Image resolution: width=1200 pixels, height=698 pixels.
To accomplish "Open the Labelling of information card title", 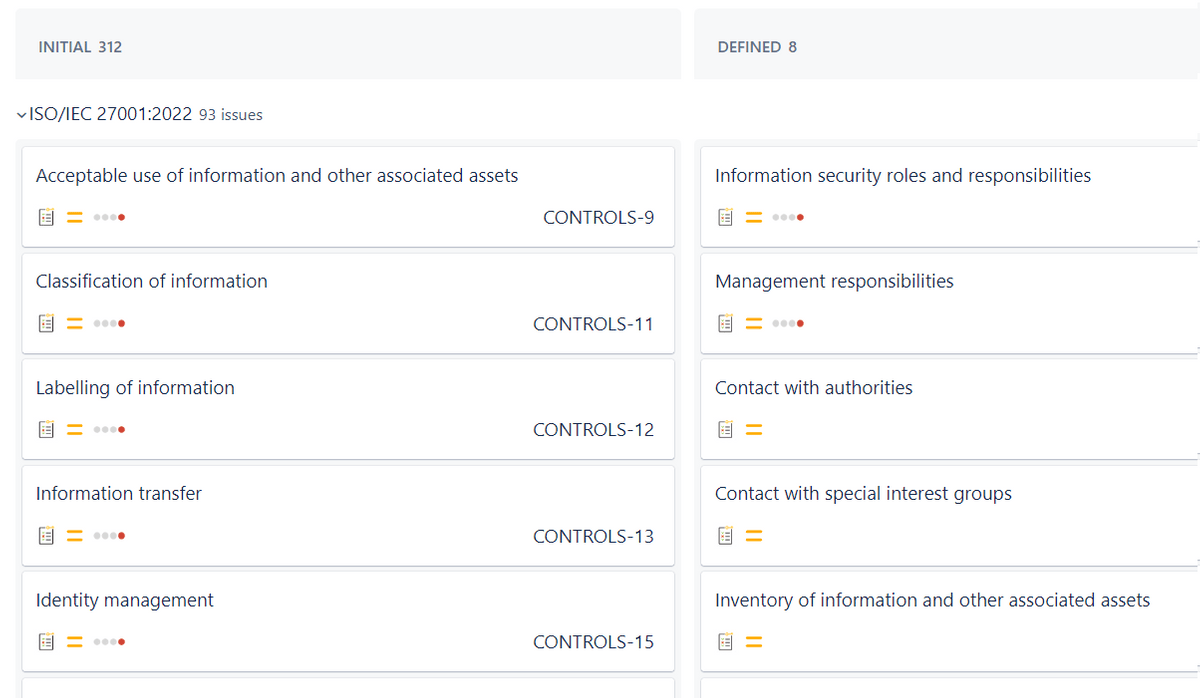I will pos(135,388).
